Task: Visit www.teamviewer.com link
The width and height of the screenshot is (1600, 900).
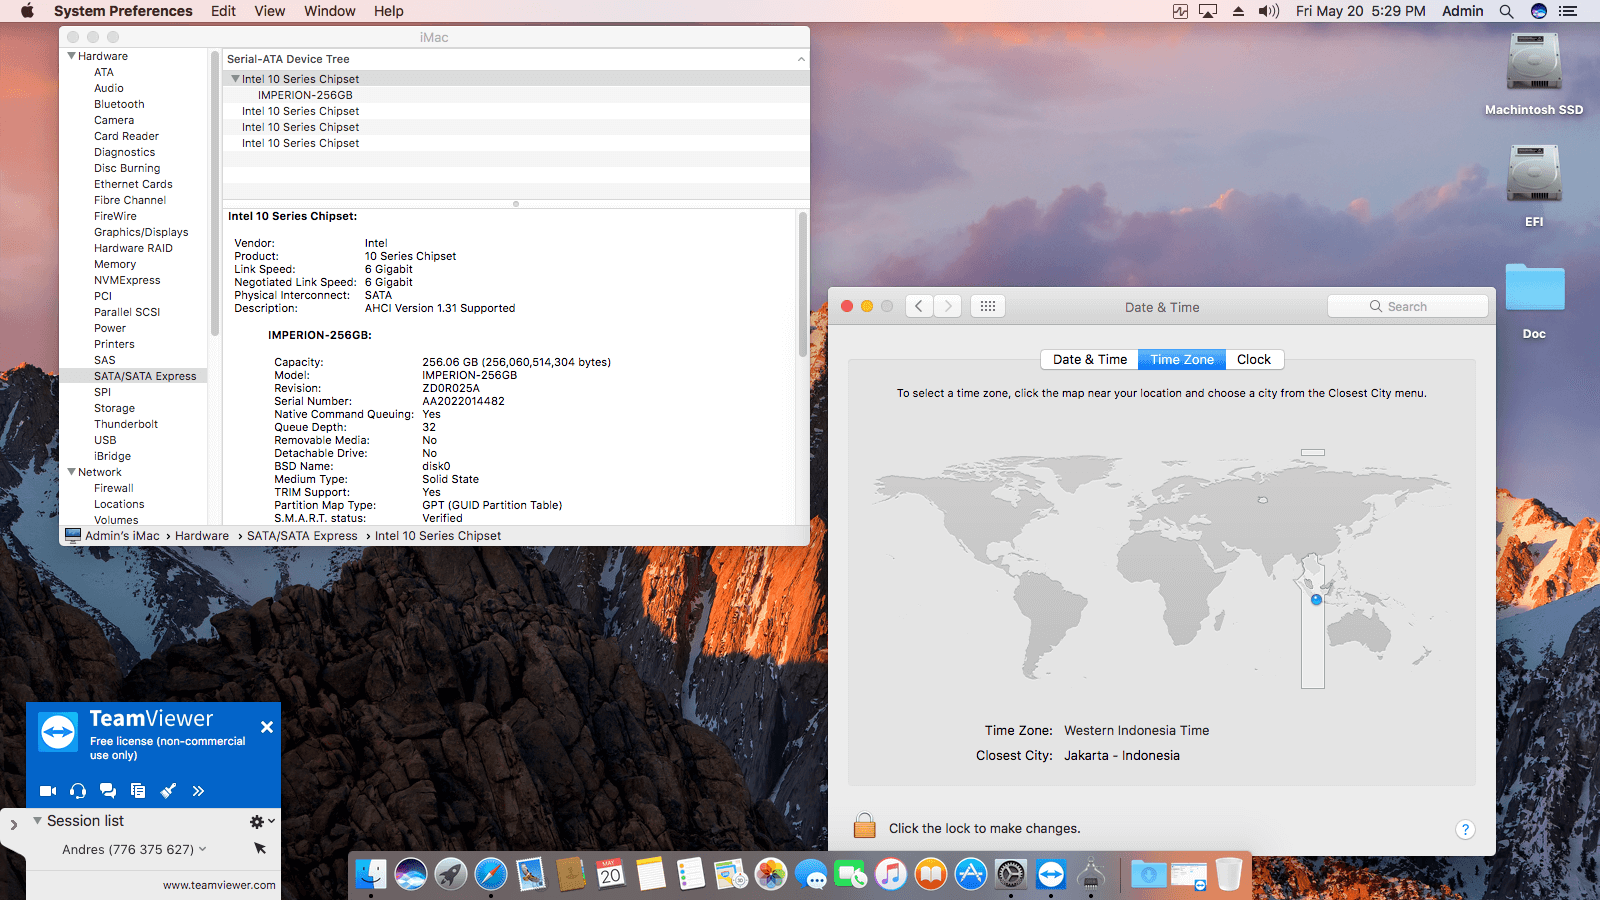Action: (219, 885)
